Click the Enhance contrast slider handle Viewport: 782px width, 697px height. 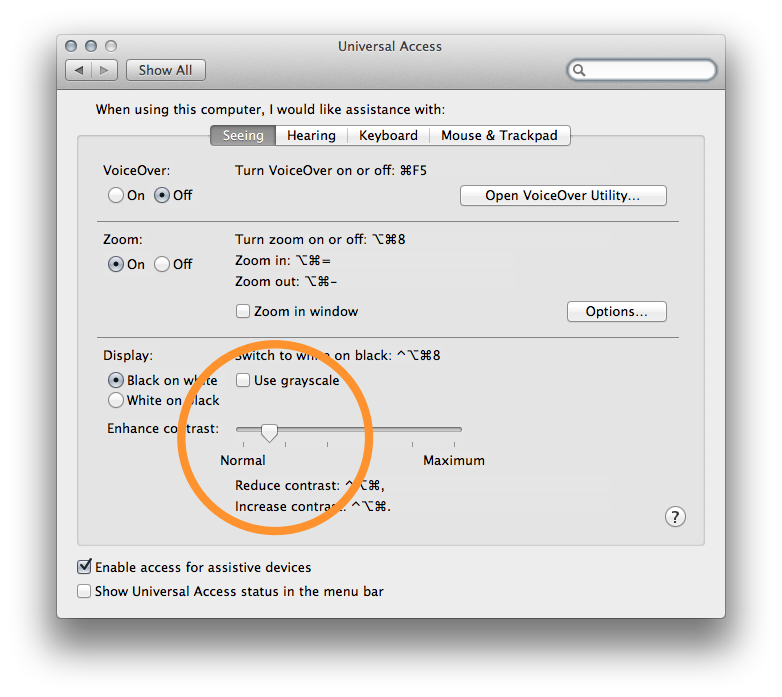pos(268,431)
